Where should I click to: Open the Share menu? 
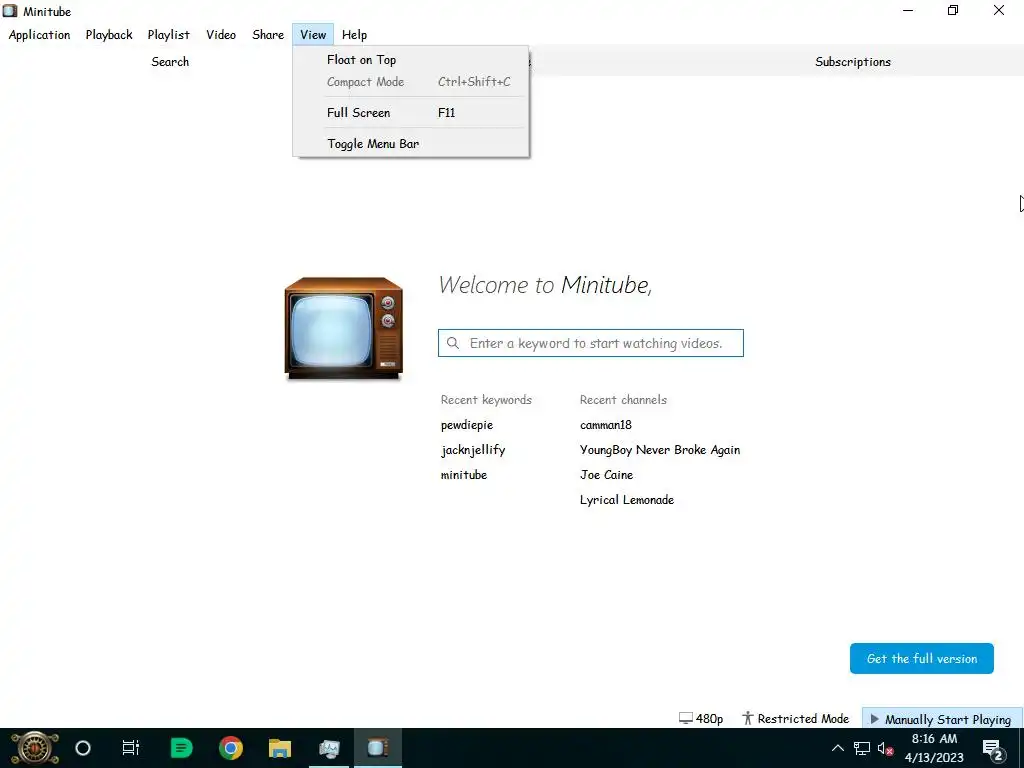[268, 35]
